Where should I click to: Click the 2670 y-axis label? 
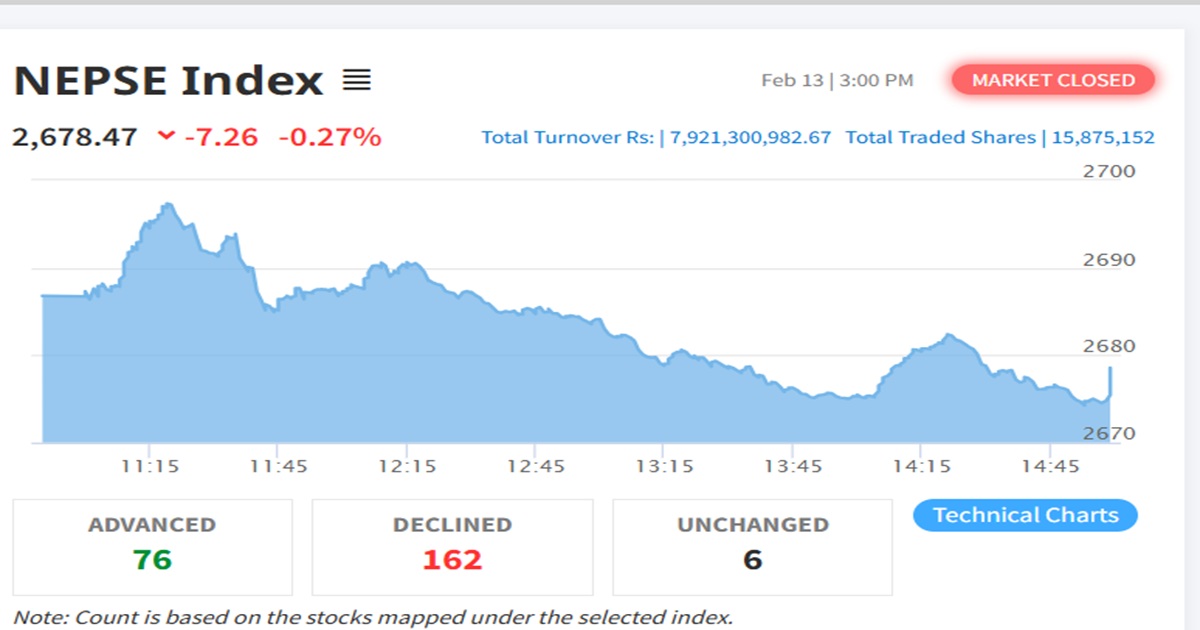tap(1109, 433)
